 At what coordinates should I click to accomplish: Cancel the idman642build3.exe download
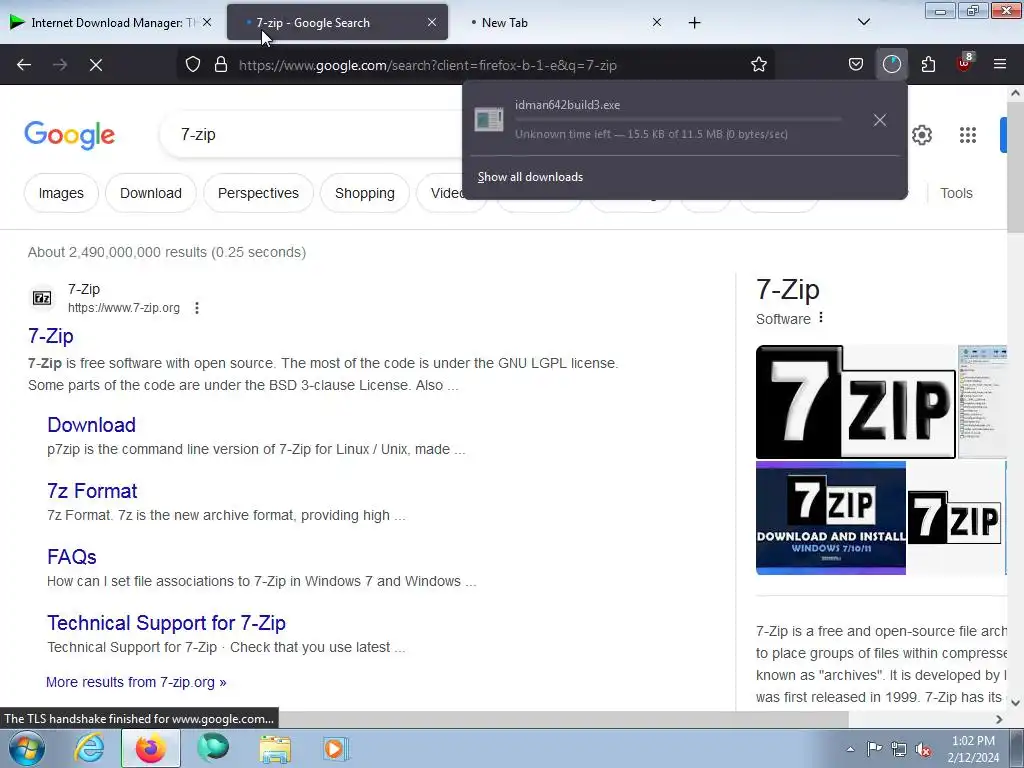point(880,120)
